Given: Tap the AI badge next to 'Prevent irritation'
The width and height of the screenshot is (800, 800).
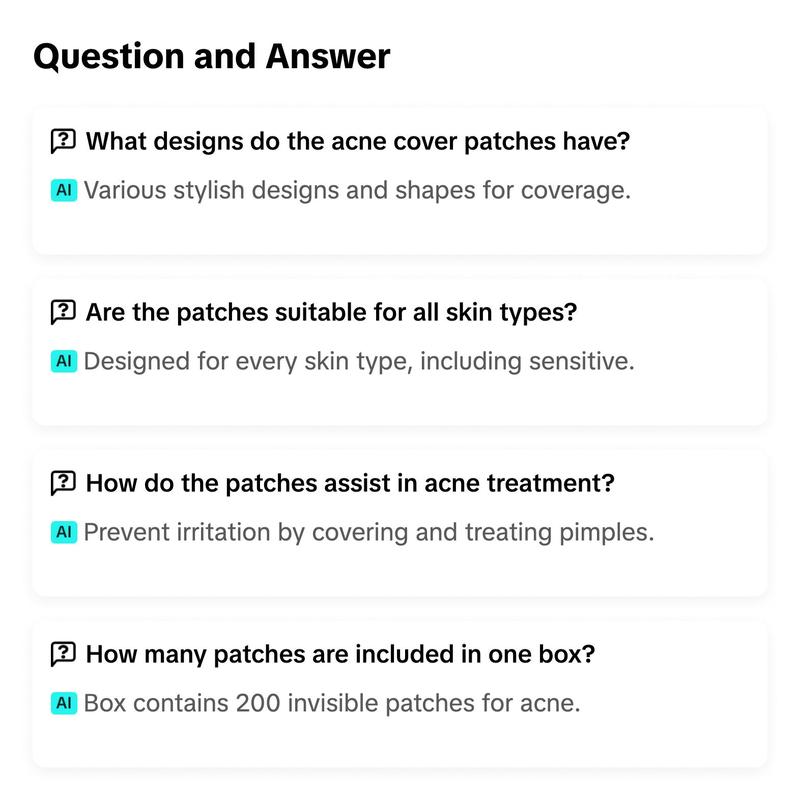Looking at the screenshot, I should (x=64, y=532).
